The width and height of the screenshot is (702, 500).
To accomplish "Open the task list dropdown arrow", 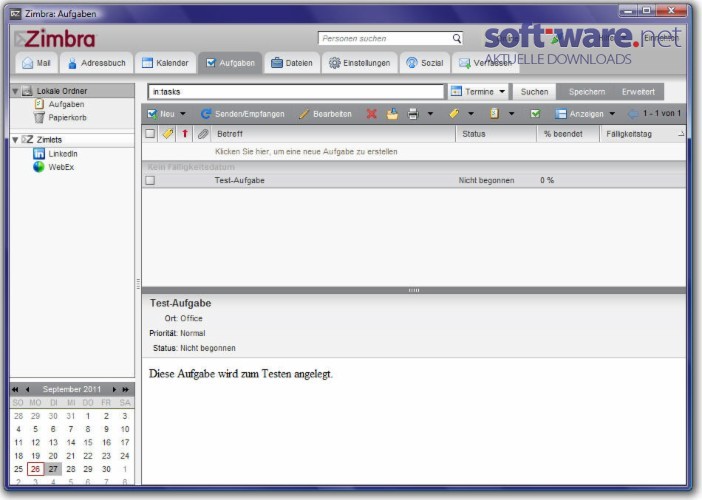I will (x=511, y=114).
